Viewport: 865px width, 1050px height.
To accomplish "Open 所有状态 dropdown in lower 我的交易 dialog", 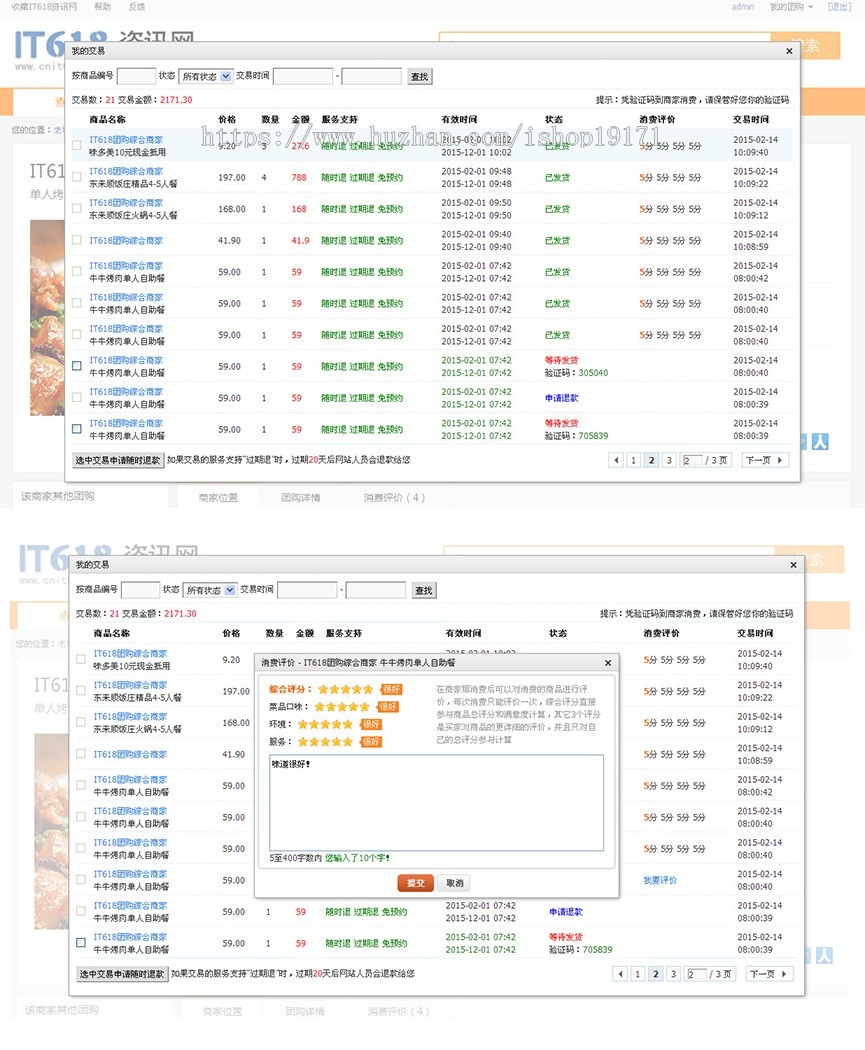I will click(210, 590).
